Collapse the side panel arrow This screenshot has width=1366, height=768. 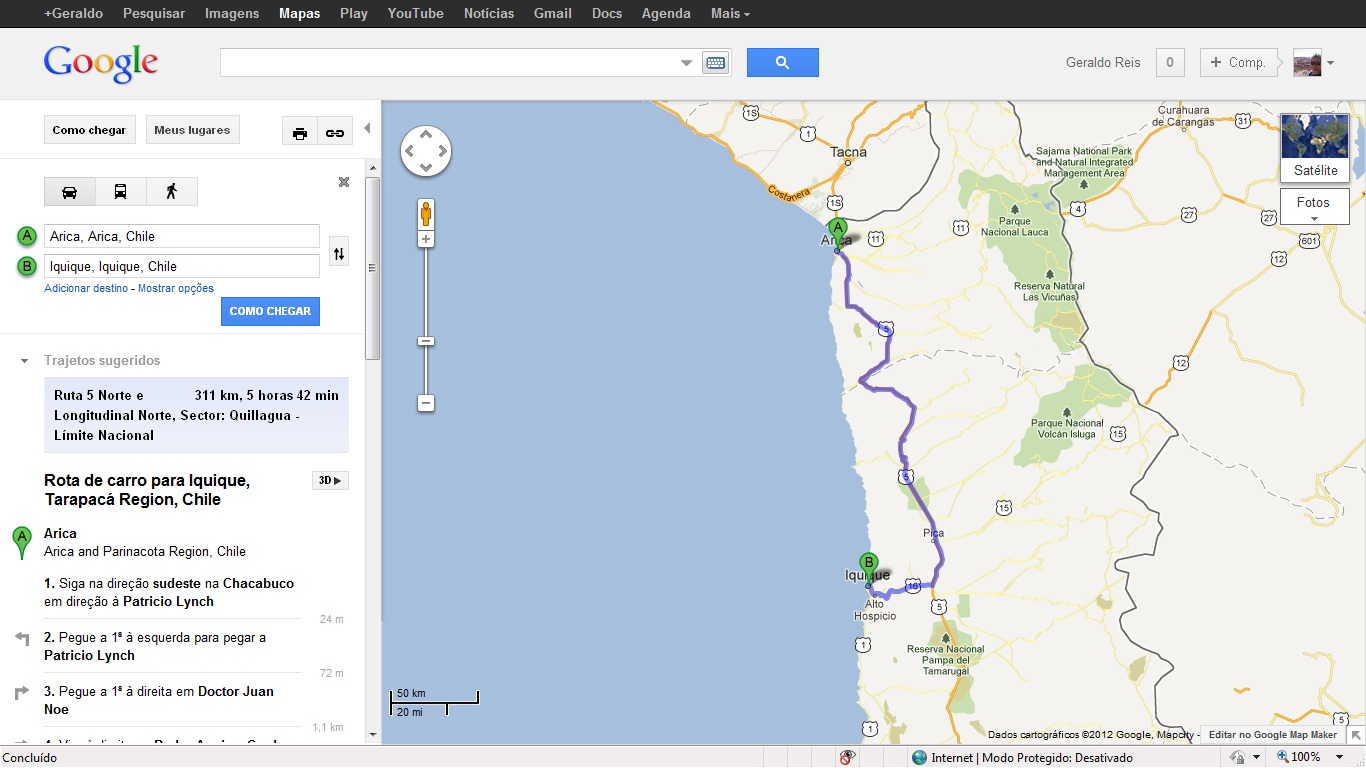click(367, 128)
